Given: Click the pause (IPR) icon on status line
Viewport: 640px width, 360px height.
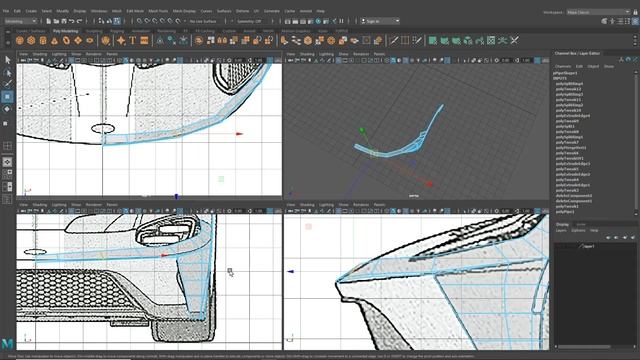Looking at the screenshot, I should coord(342,21).
